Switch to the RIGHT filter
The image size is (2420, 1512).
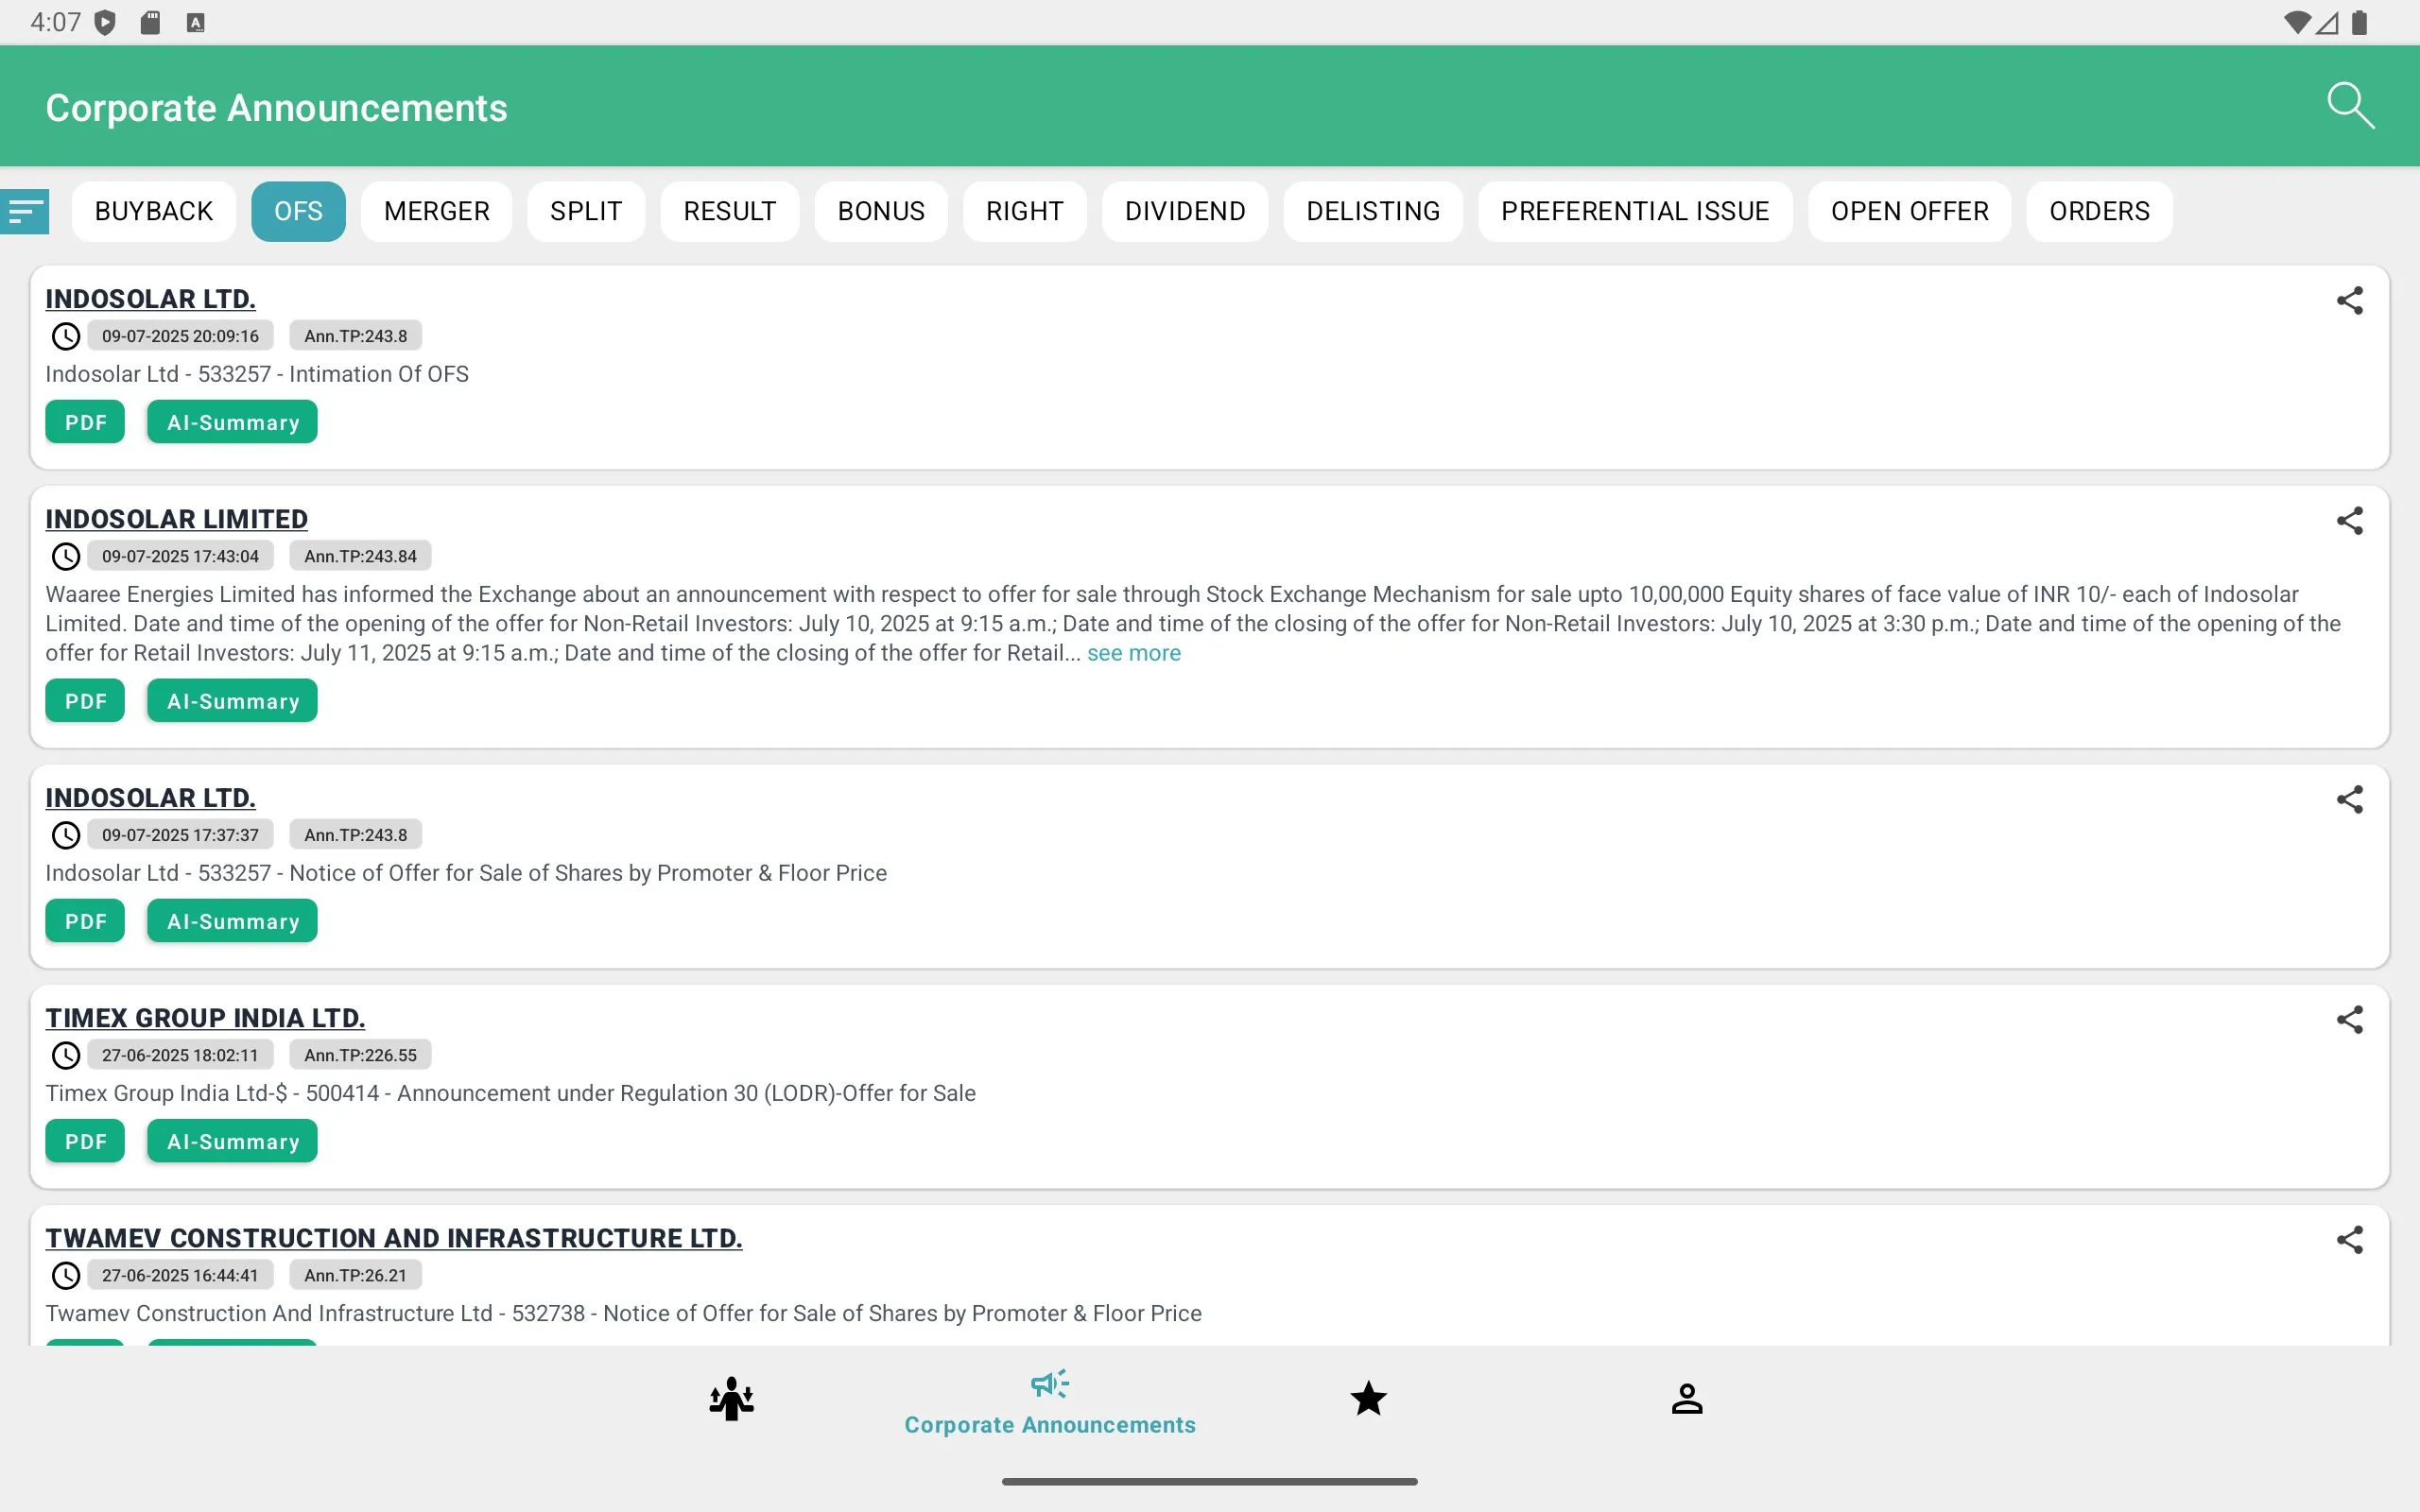(x=1024, y=211)
